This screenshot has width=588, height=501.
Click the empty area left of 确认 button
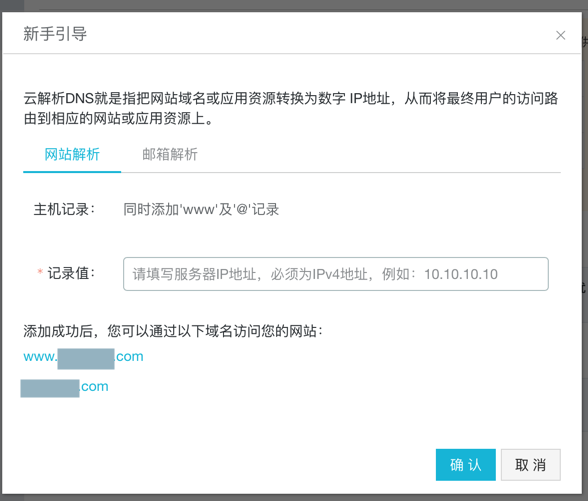[225, 465]
